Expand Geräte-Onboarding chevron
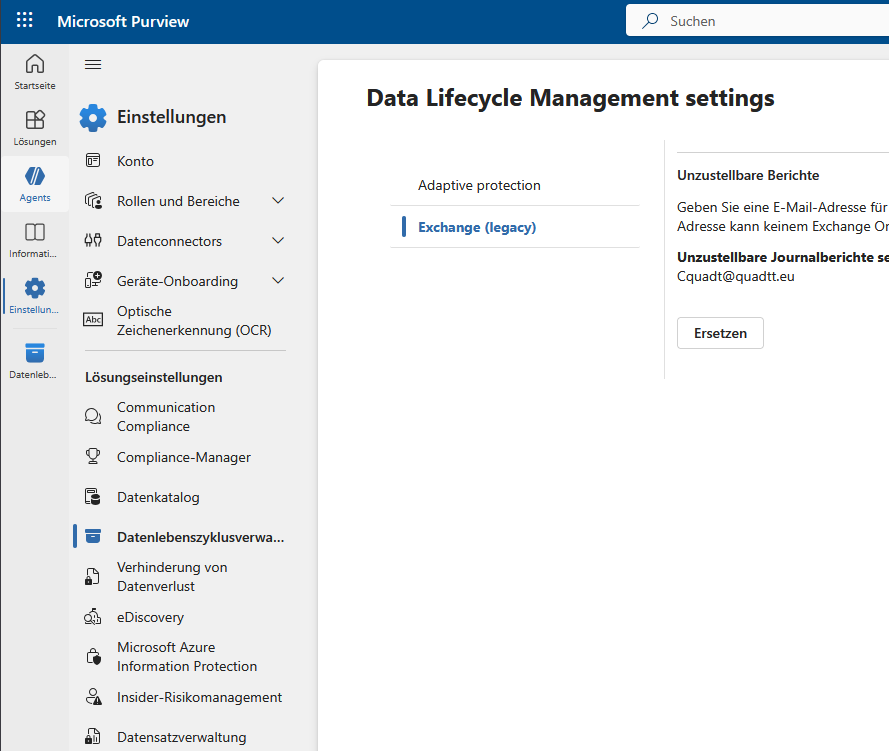 [x=278, y=281]
